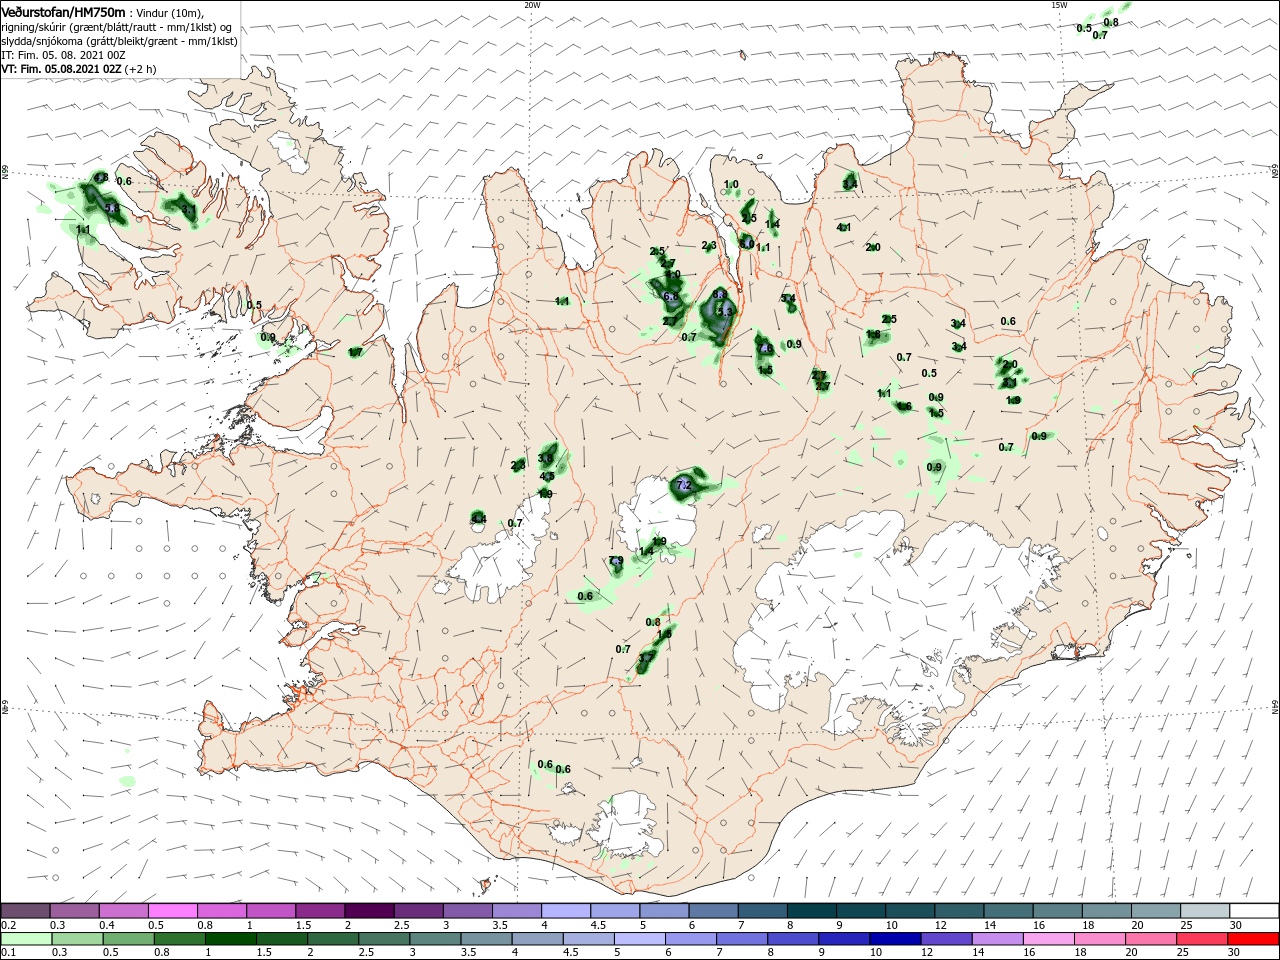Click the red legend swatch labeled 30
1280x960 pixels.
coord(1254,939)
